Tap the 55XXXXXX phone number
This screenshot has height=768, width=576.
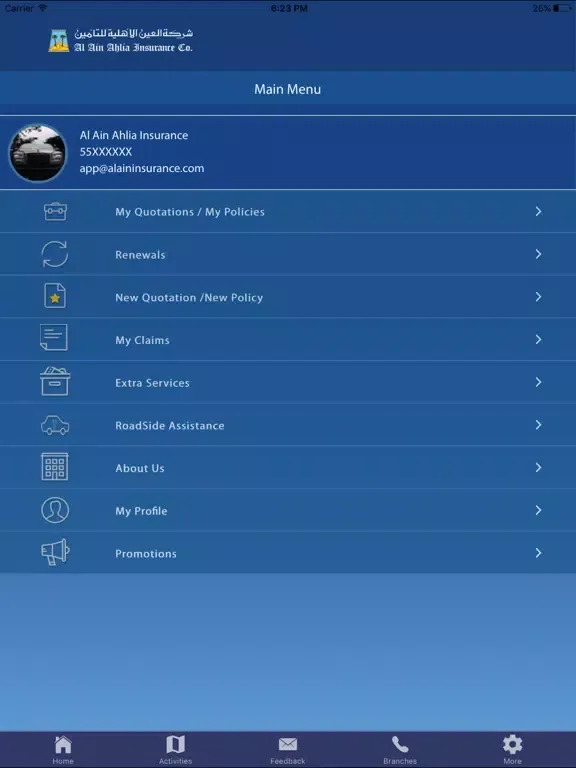coord(105,152)
